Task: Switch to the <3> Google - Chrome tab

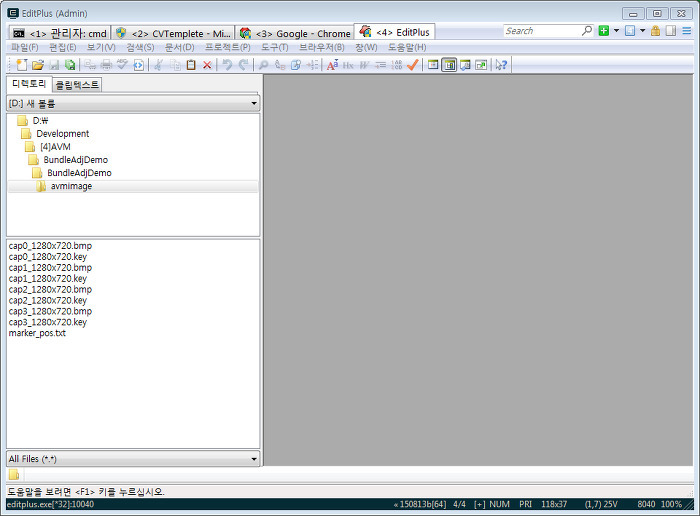Action: pyautogui.click(x=295, y=33)
